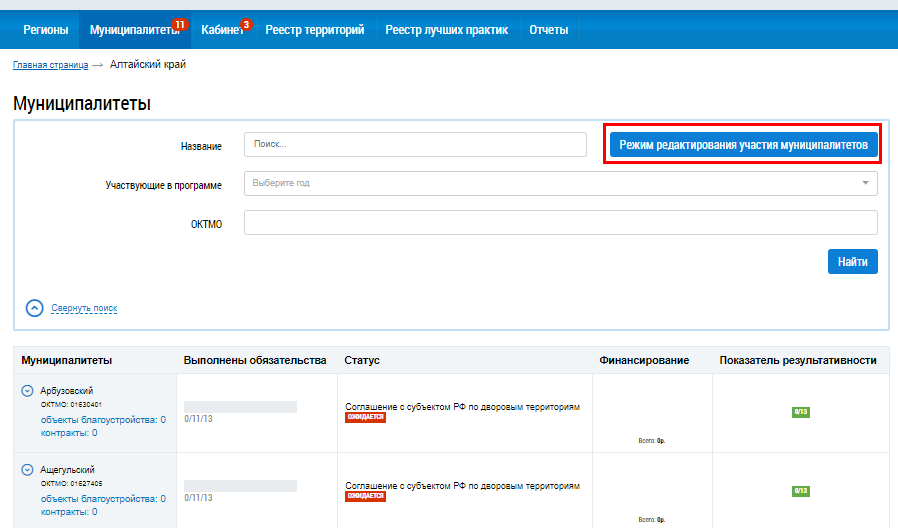Open the Регионы tab

click(46, 30)
